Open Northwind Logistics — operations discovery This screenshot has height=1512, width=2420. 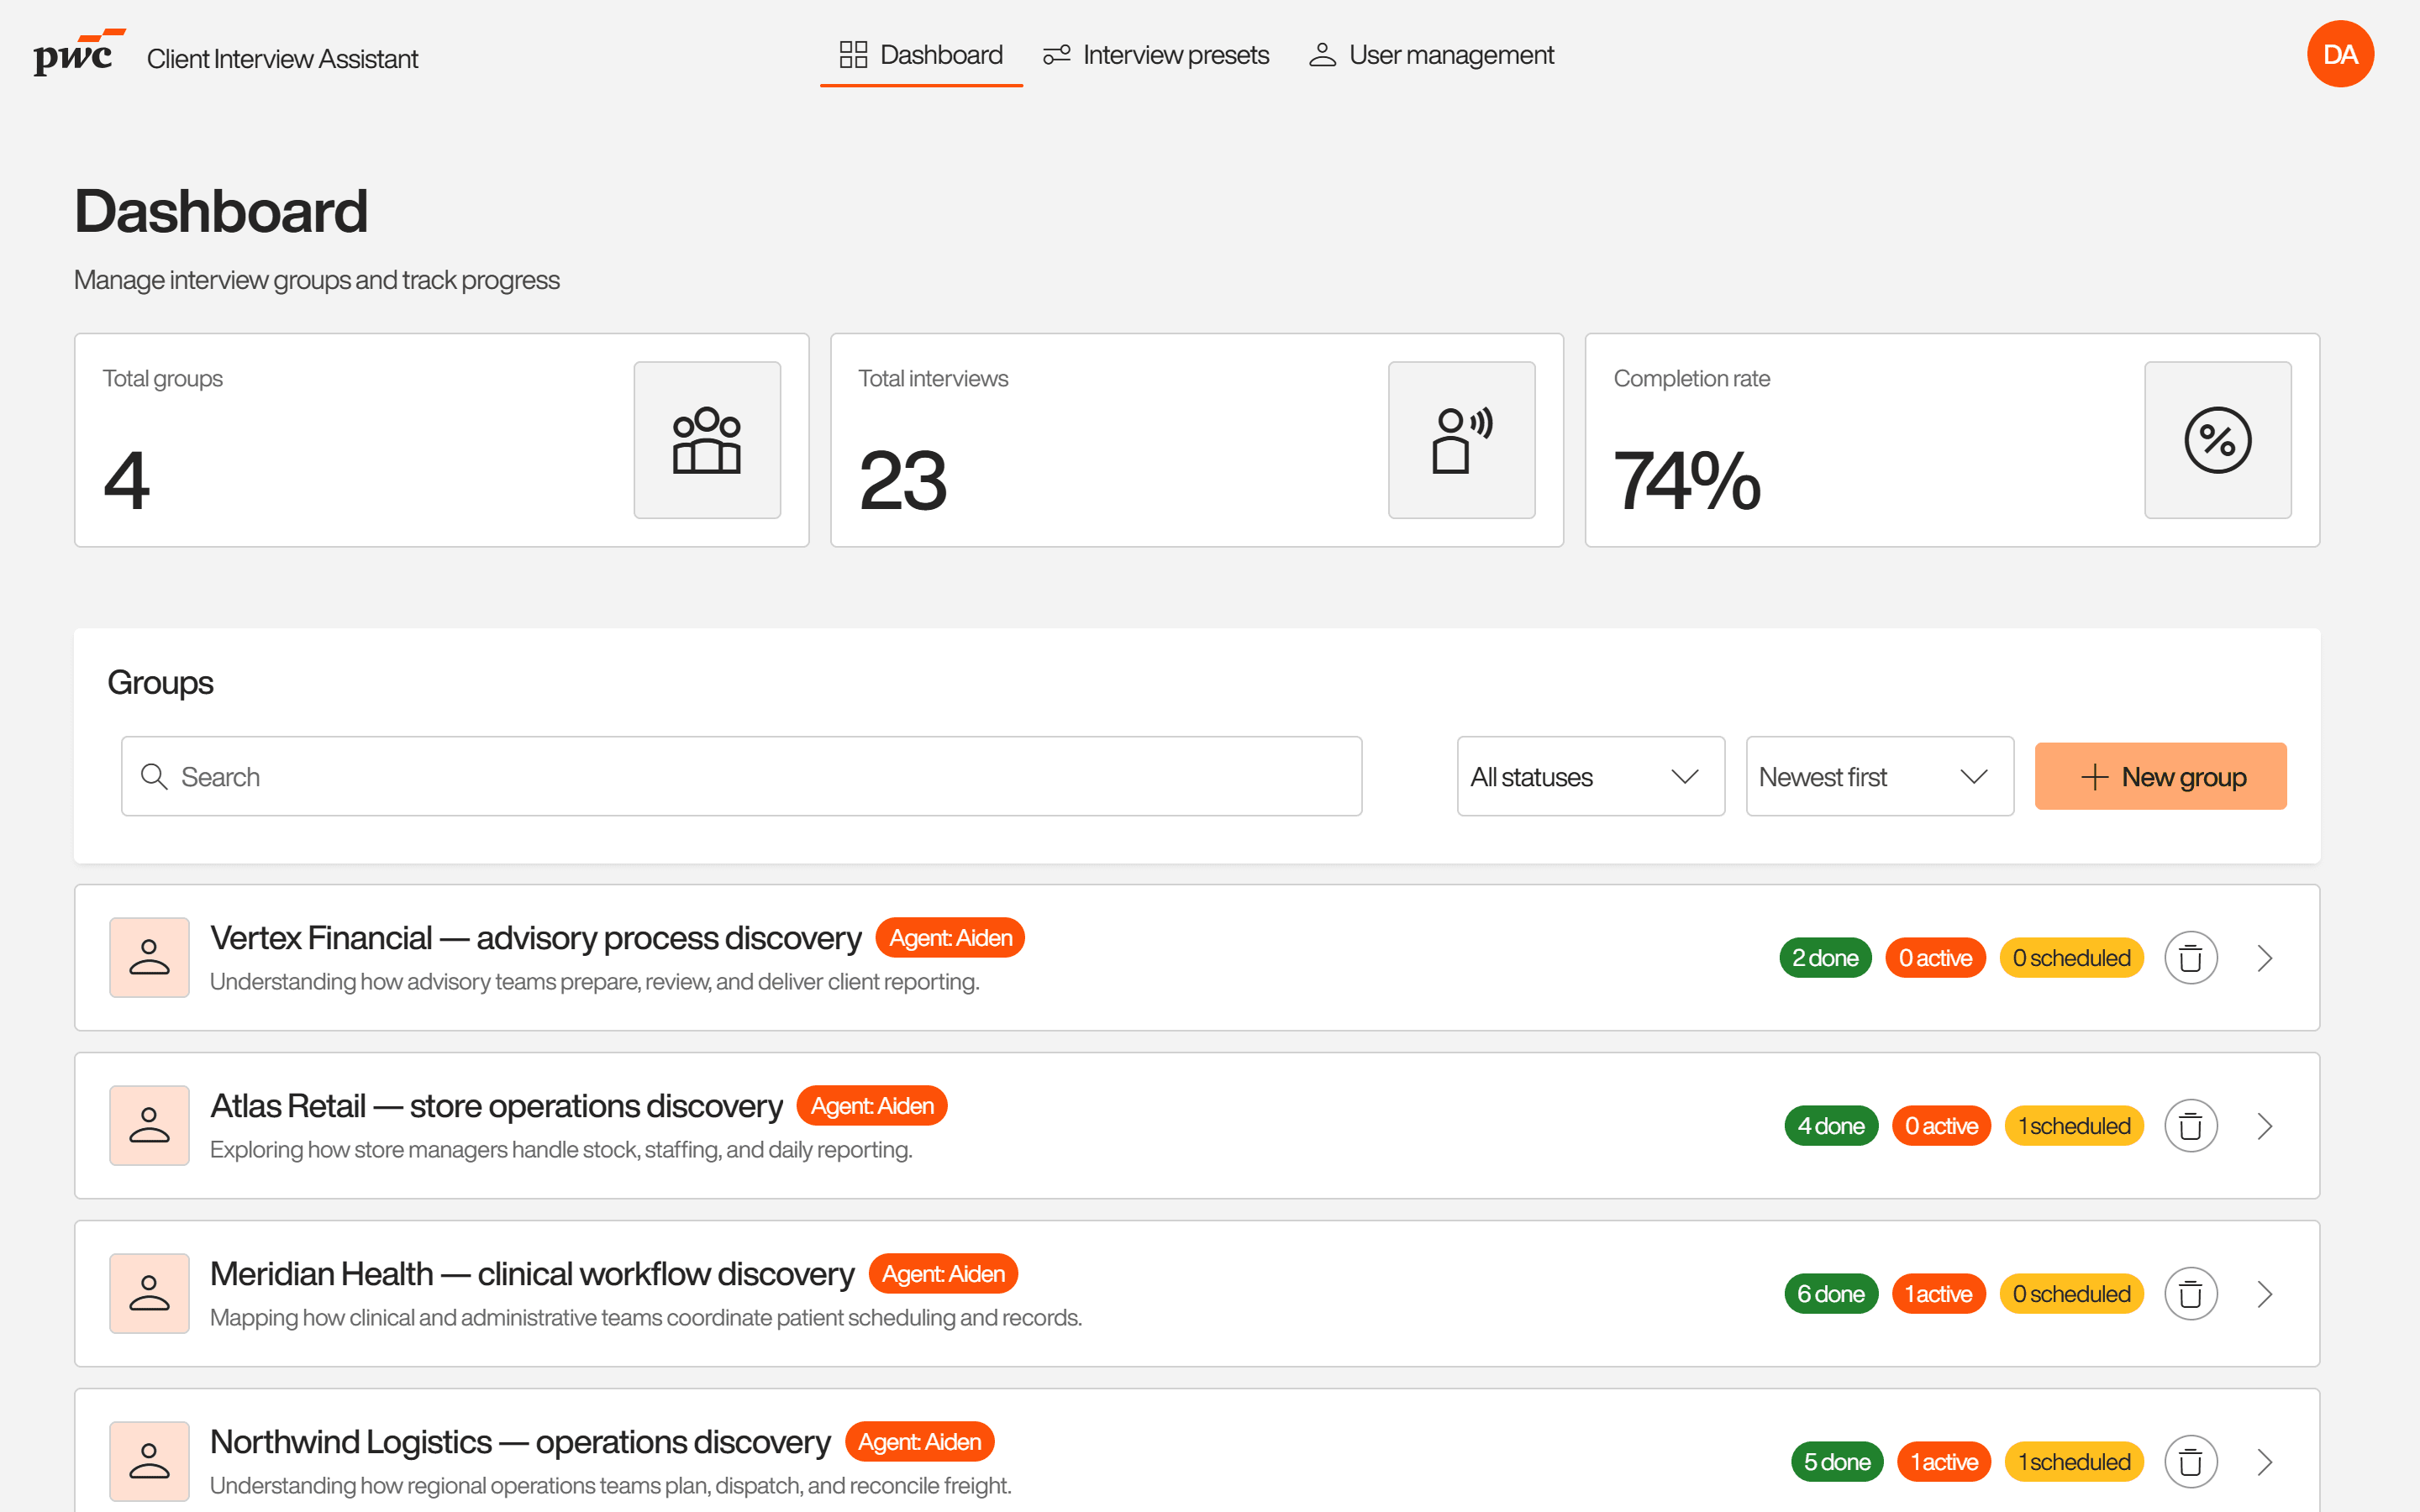520,1442
